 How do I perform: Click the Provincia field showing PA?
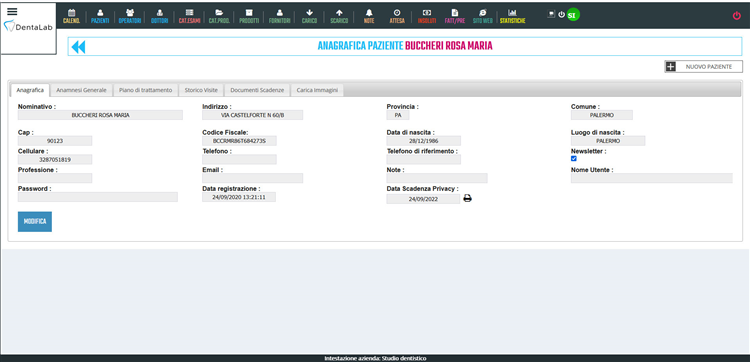[398, 115]
